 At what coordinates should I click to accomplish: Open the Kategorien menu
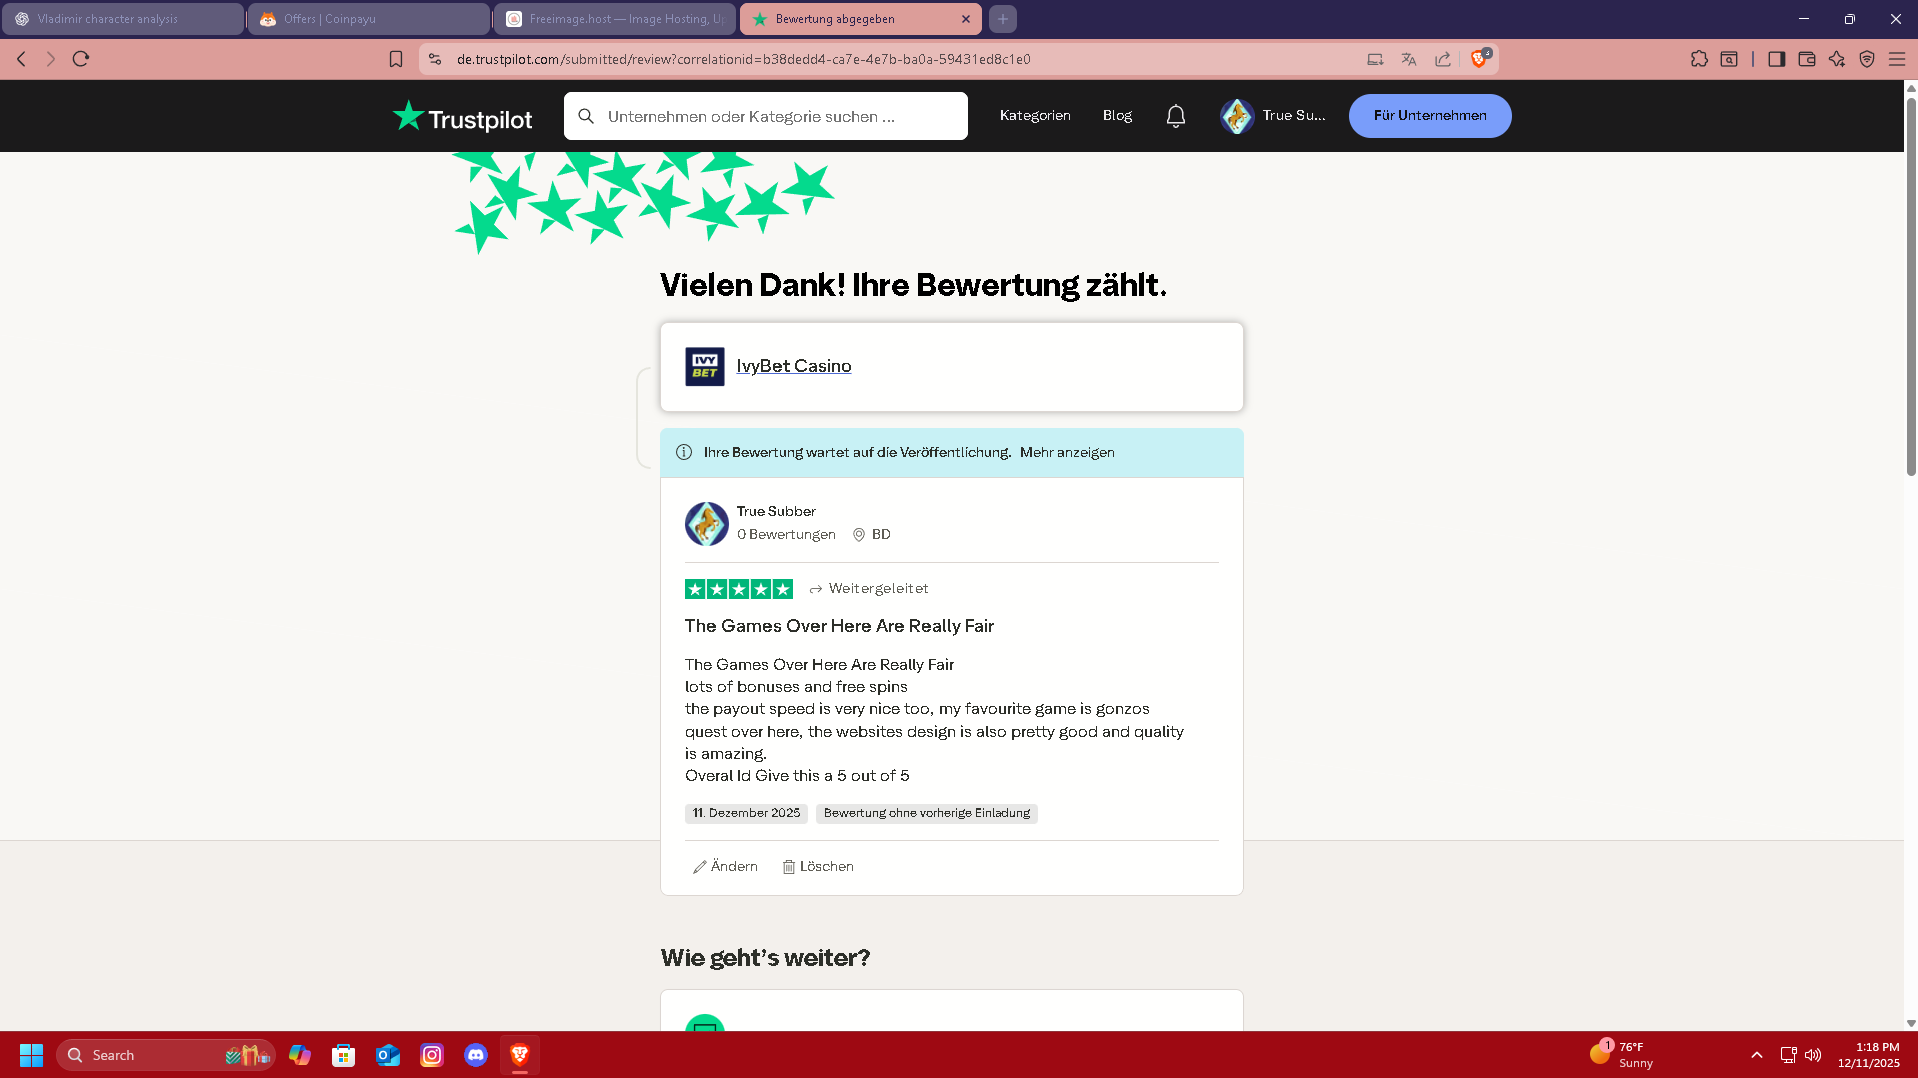tap(1035, 116)
